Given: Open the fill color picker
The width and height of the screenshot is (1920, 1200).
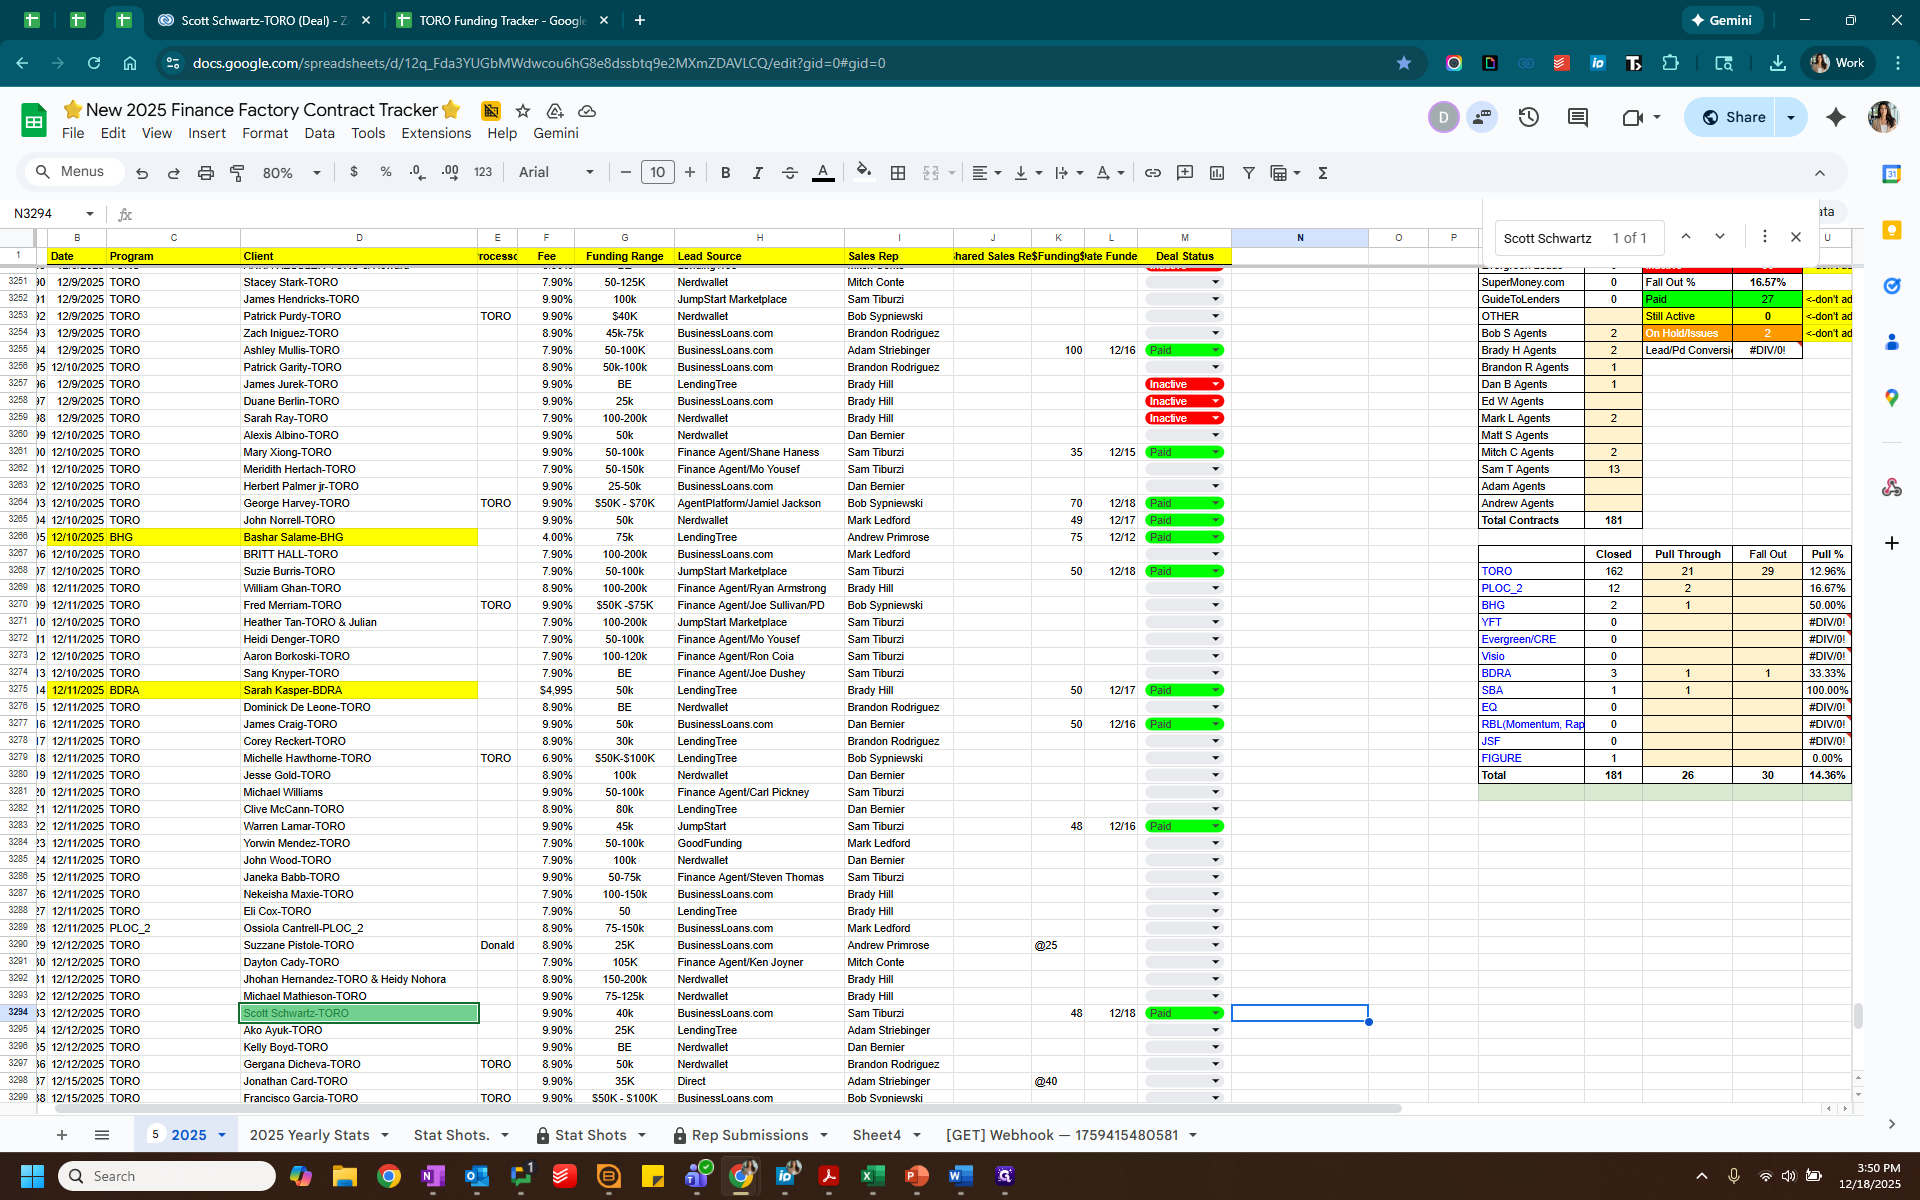Looking at the screenshot, I should 863,171.
